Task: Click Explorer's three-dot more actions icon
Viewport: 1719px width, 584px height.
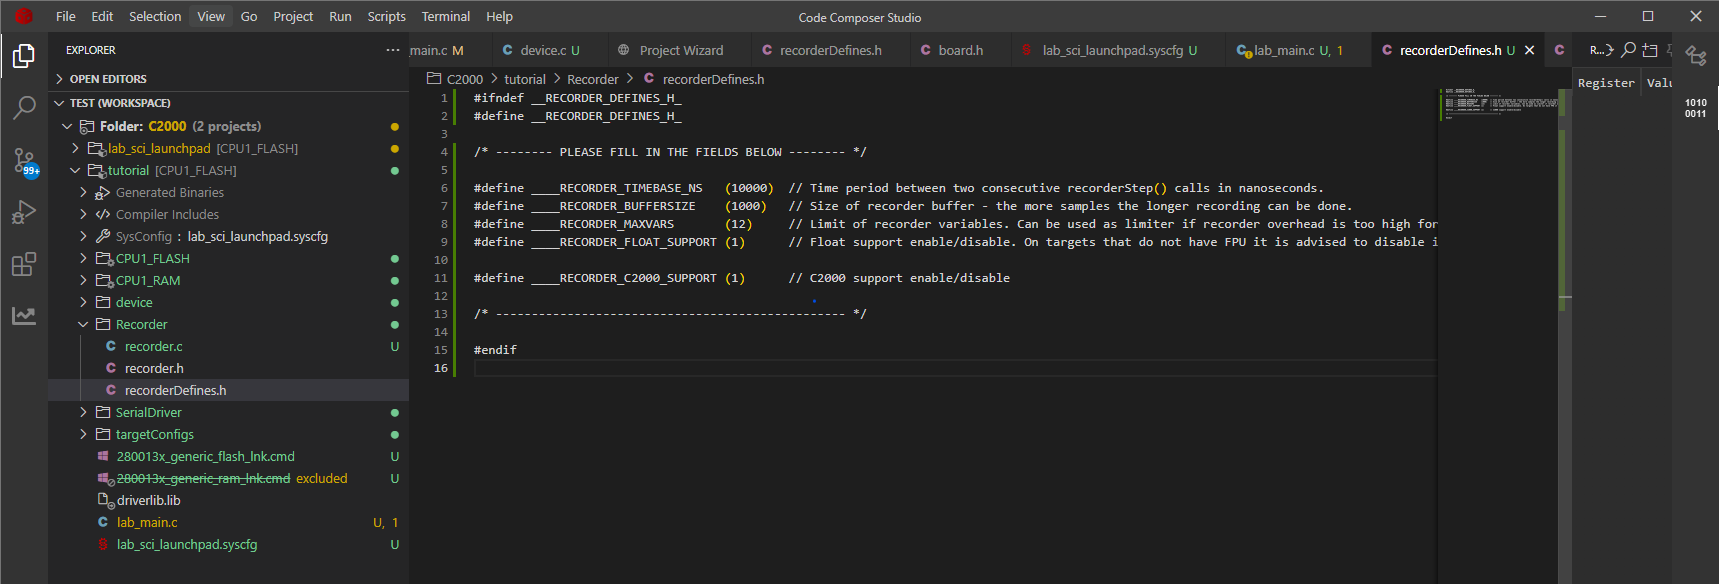Action: tap(393, 50)
